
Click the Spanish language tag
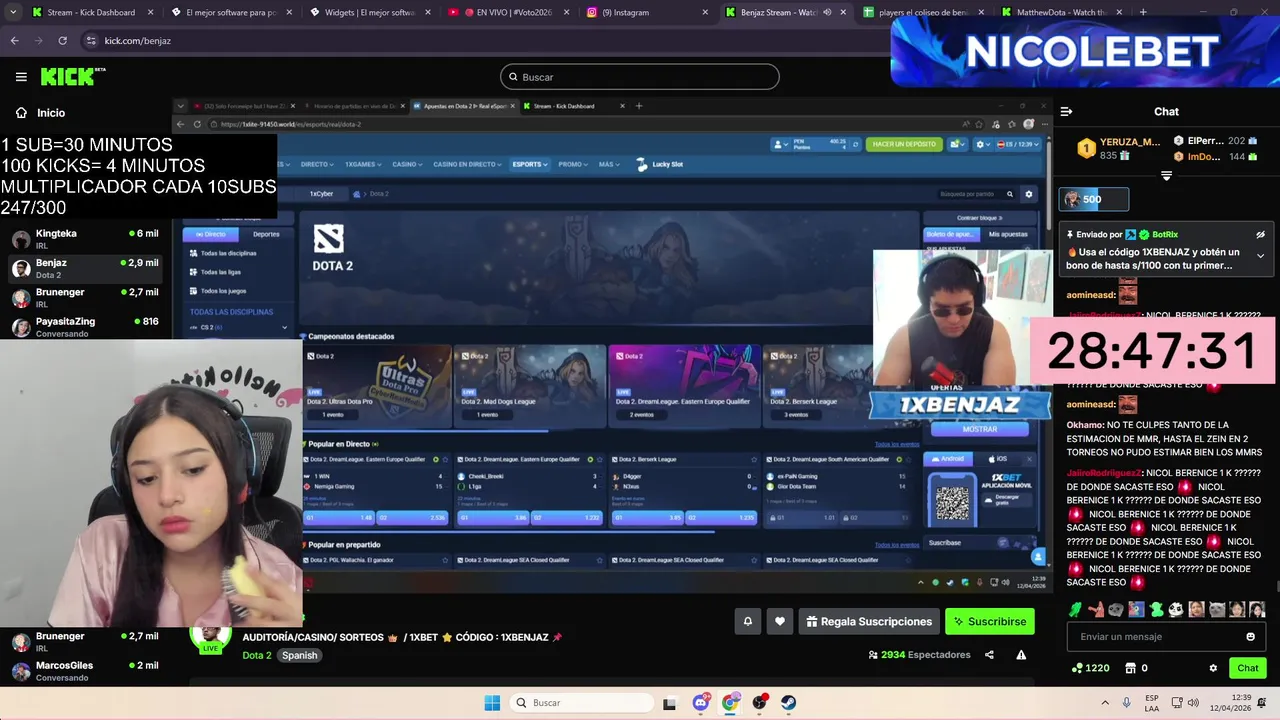tap(299, 655)
